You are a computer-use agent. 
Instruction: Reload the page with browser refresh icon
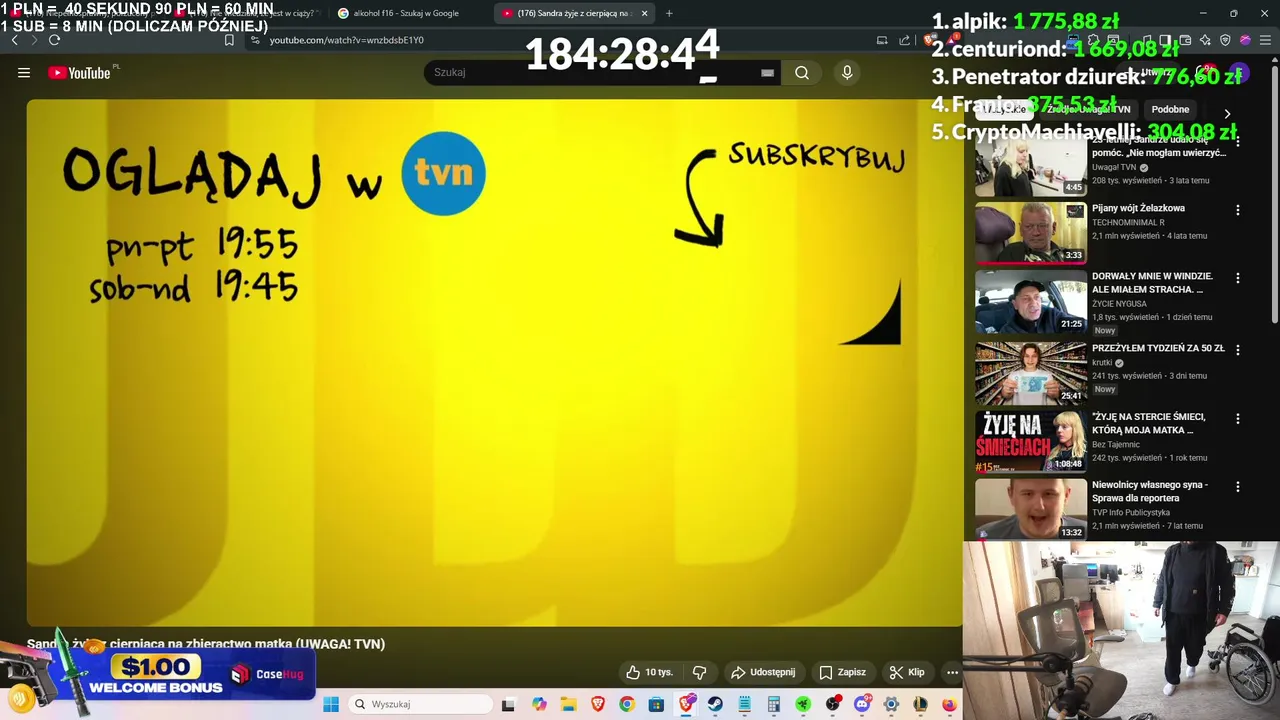pos(54,40)
